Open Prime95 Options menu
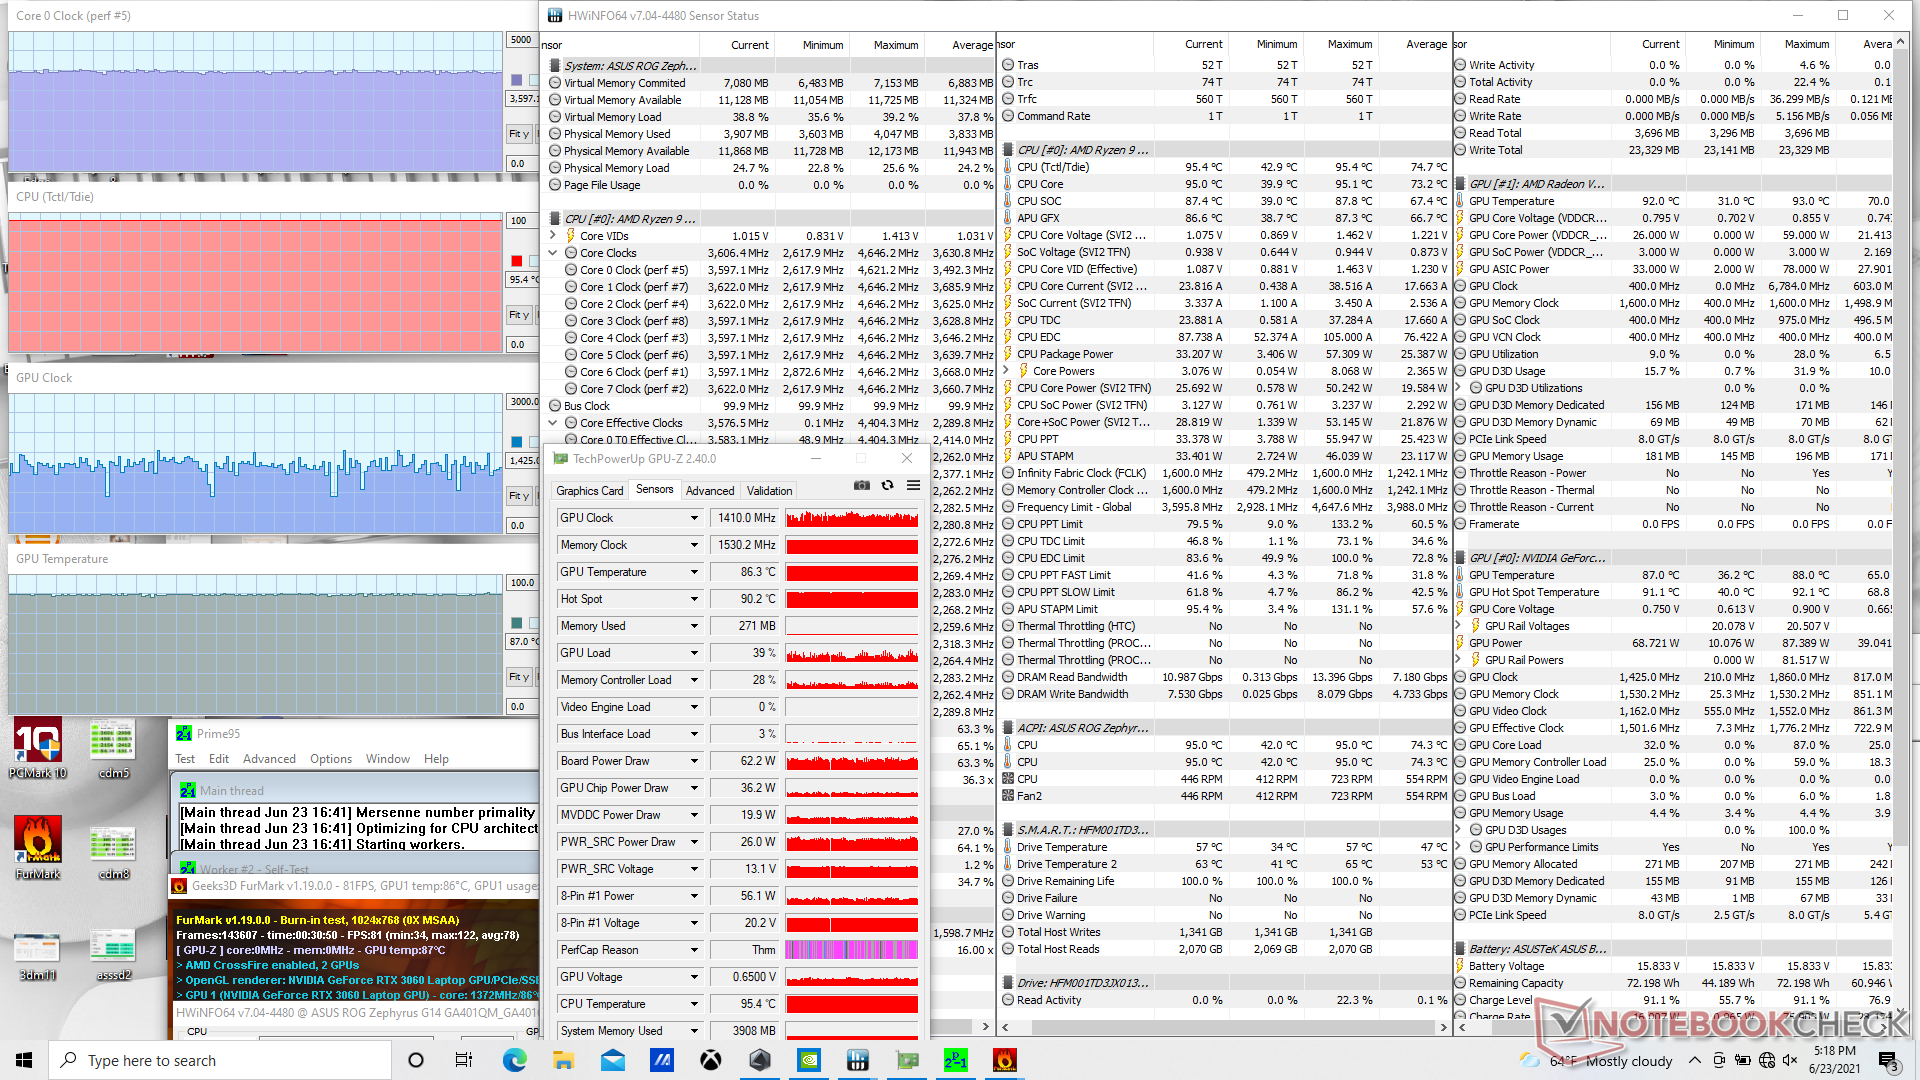The width and height of the screenshot is (1920, 1080). [331, 759]
